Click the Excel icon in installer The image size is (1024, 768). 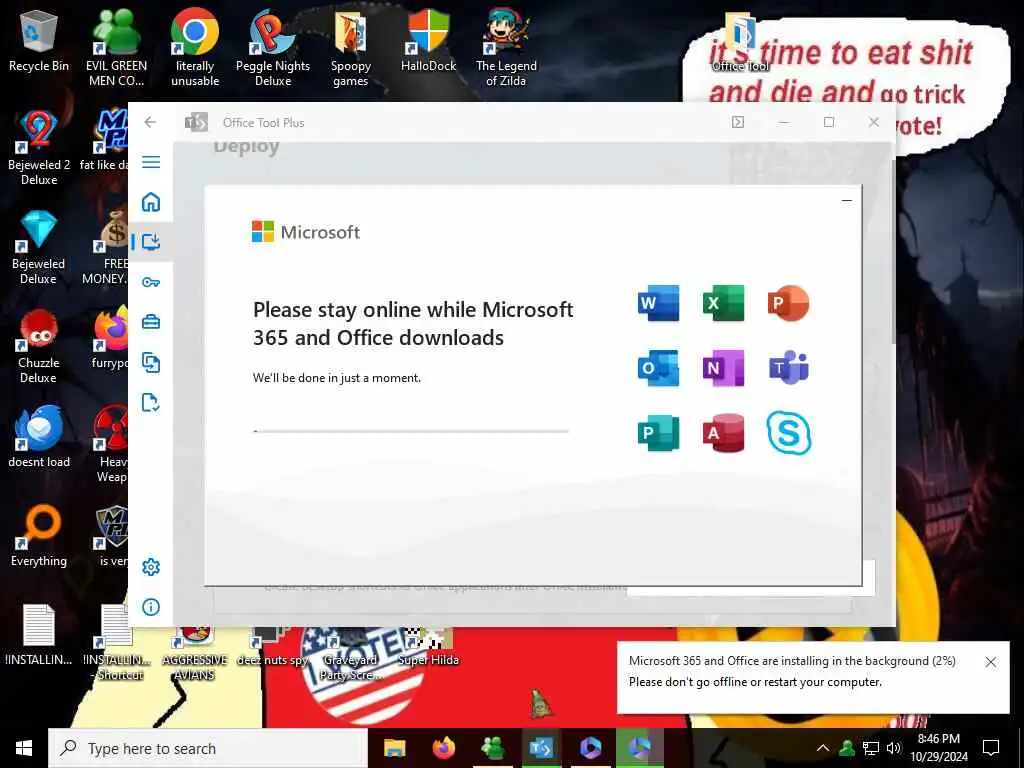pos(723,303)
